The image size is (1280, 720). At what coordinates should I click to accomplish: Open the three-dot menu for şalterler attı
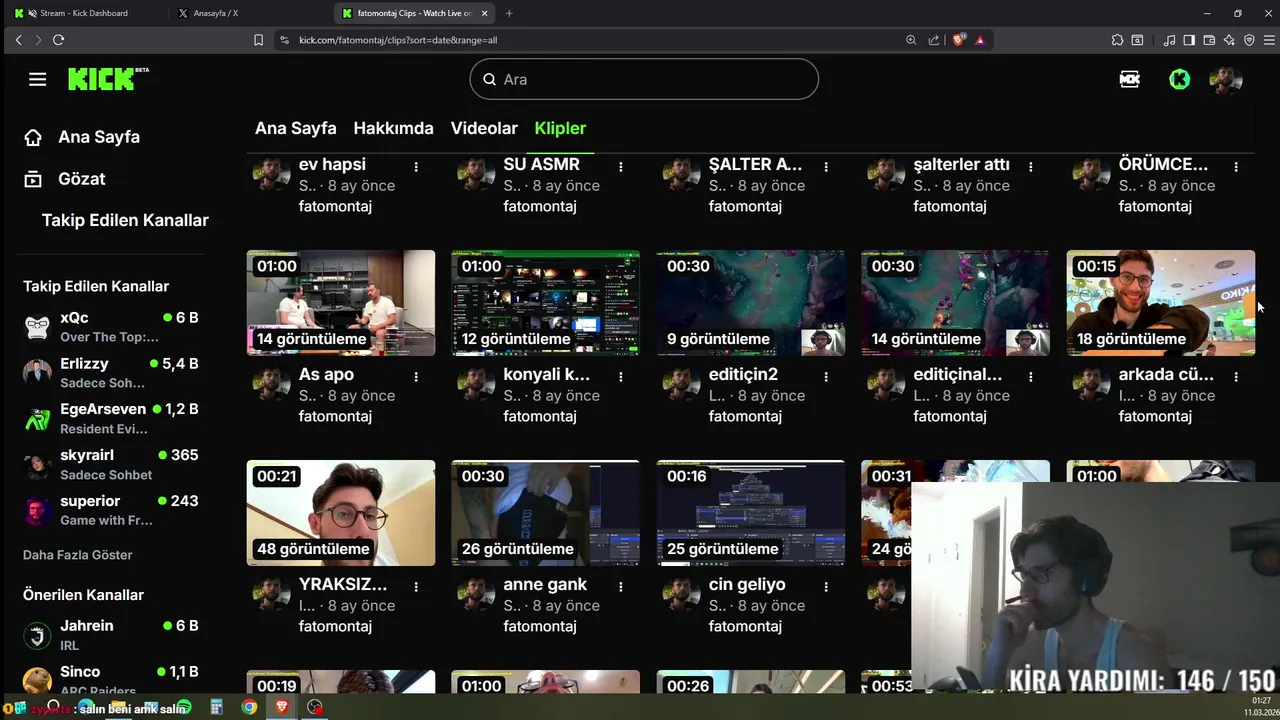[x=1031, y=167]
